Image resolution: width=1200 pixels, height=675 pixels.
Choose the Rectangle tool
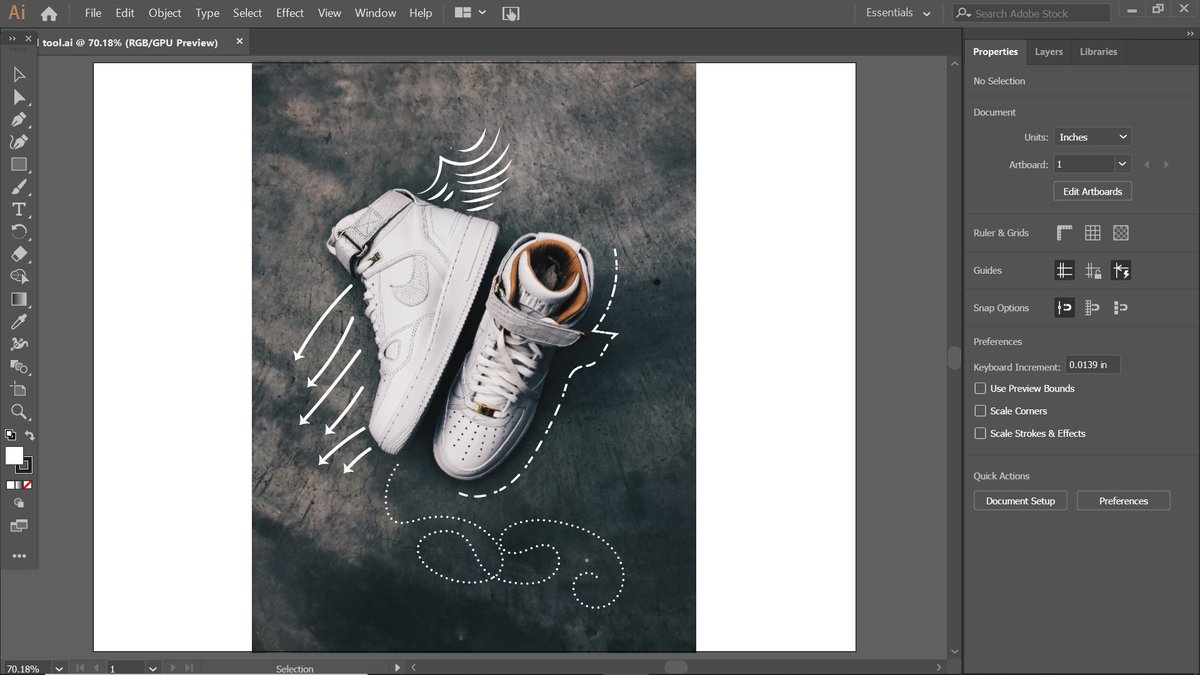click(x=19, y=164)
